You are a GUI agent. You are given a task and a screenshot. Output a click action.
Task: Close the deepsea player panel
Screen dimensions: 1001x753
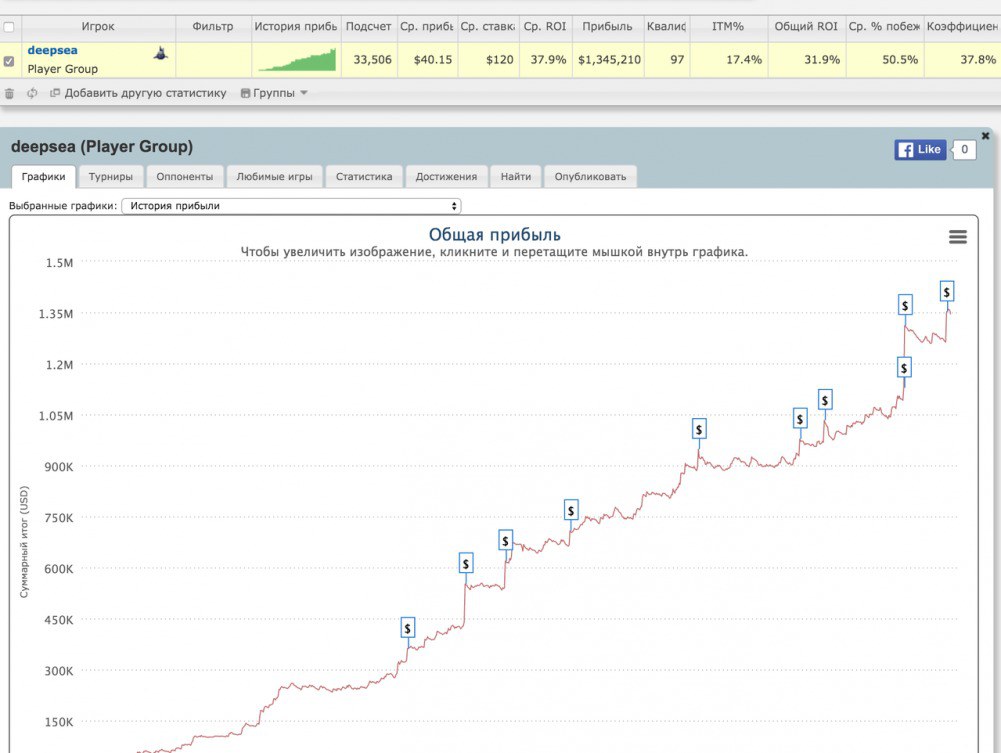point(985,135)
